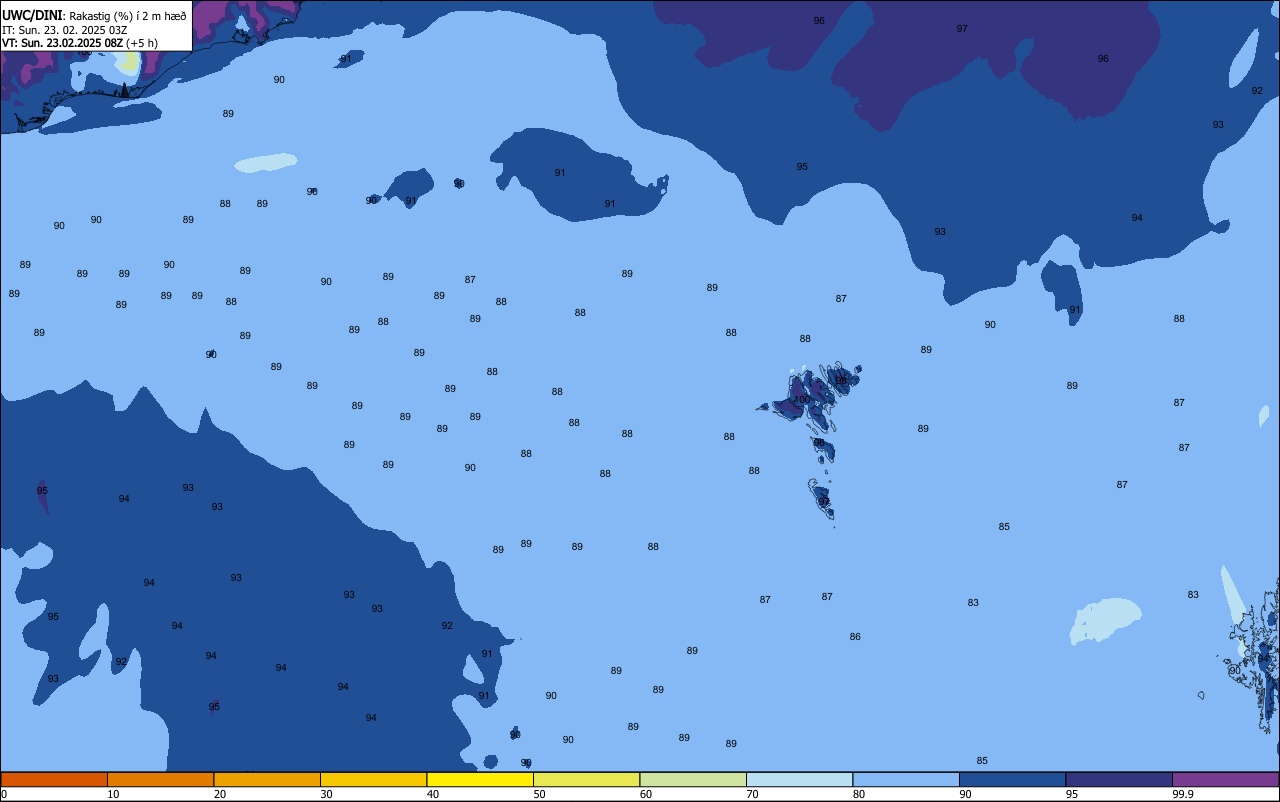Click the legend tick label "30"

[x=326, y=794]
